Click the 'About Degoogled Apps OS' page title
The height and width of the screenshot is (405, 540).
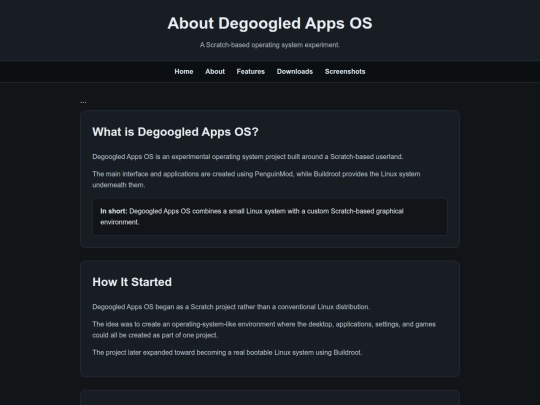(x=270, y=23)
